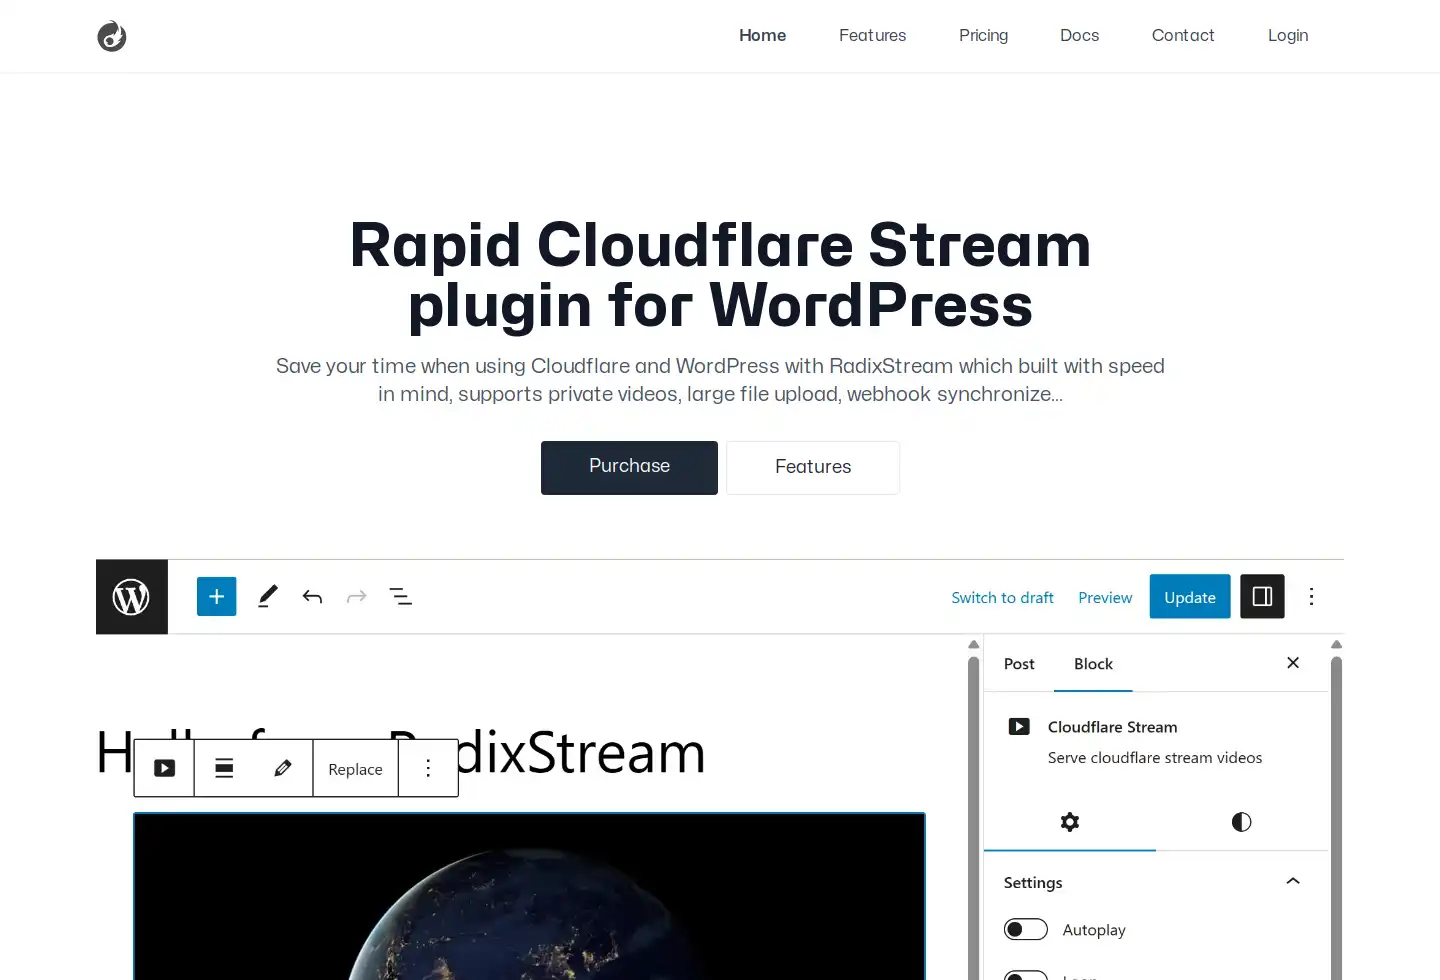Viewport: 1440px width, 980px height.
Task: Open block toolbar more options menu
Action: tap(428, 768)
